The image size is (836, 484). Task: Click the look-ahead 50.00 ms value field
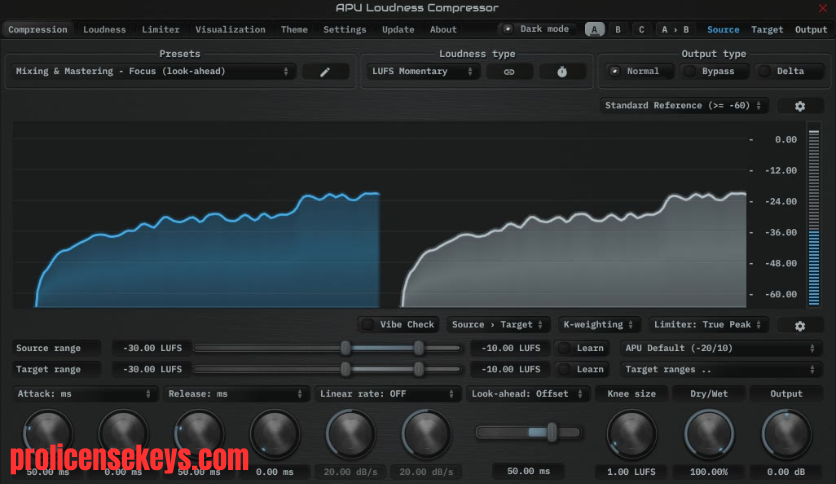pos(528,471)
